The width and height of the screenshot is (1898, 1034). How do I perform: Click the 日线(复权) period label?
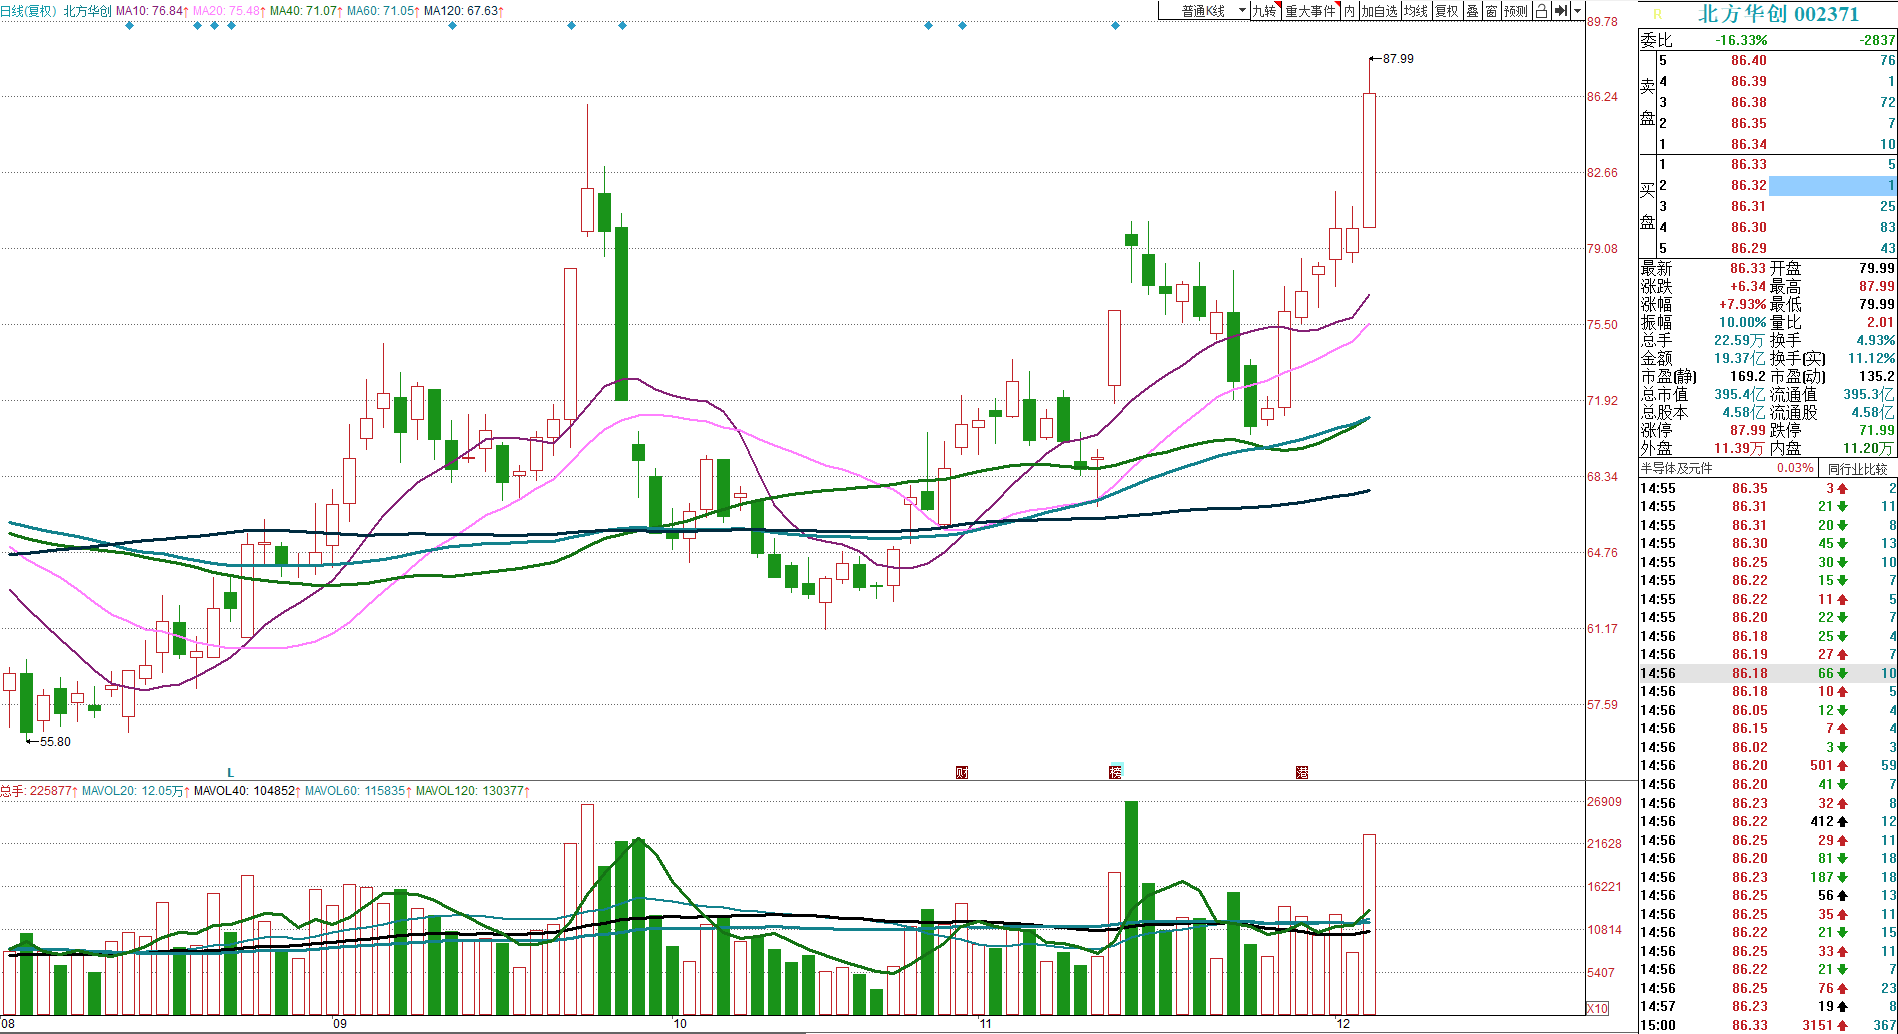[28, 11]
